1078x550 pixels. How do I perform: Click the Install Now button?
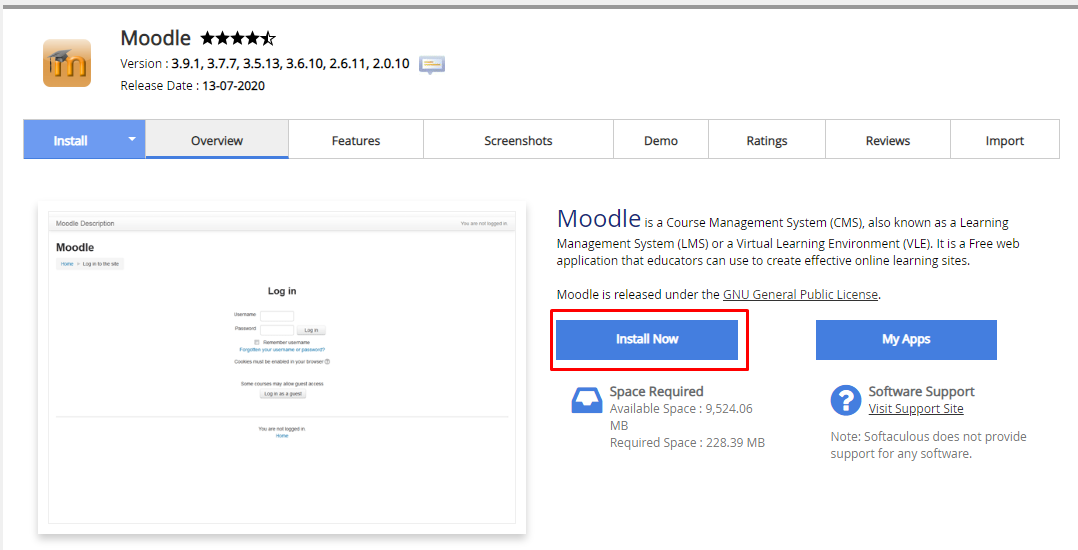tap(647, 339)
